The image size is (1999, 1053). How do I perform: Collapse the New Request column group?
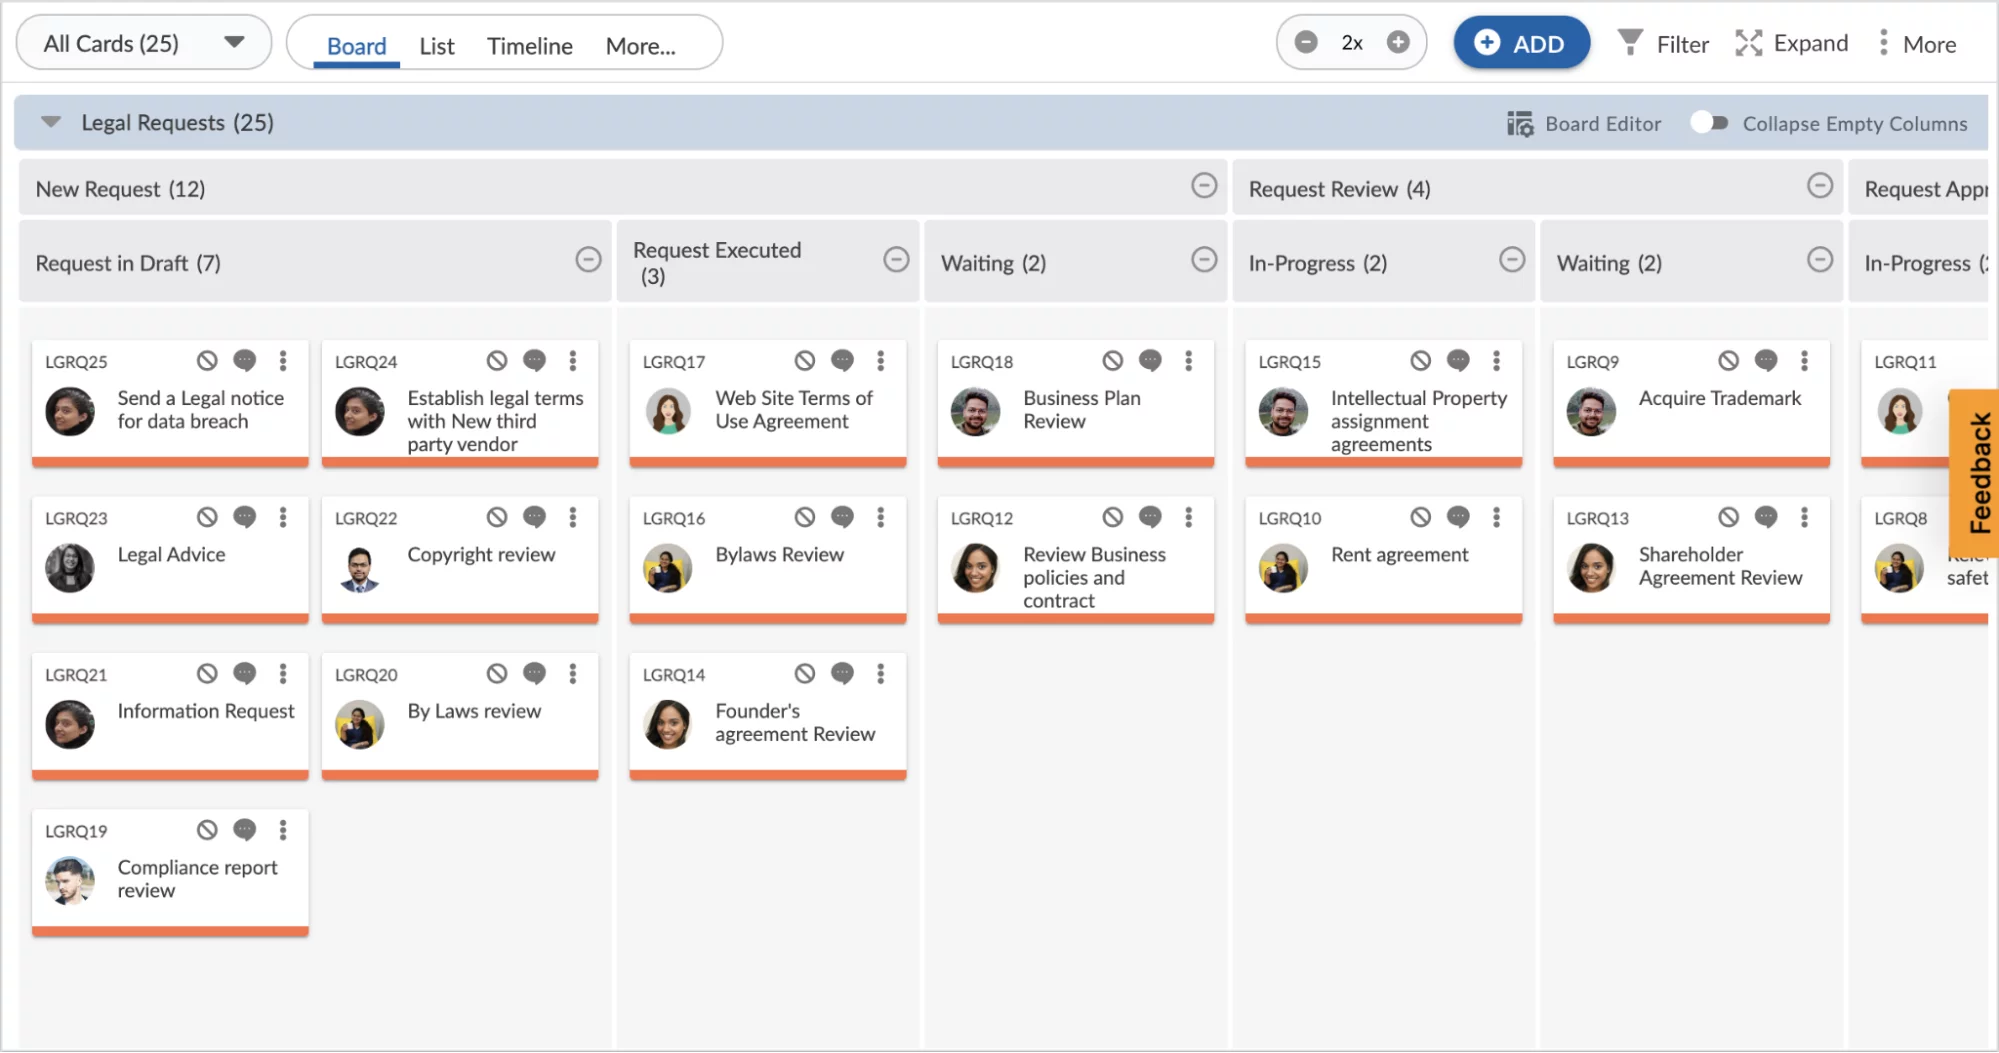click(1204, 186)
